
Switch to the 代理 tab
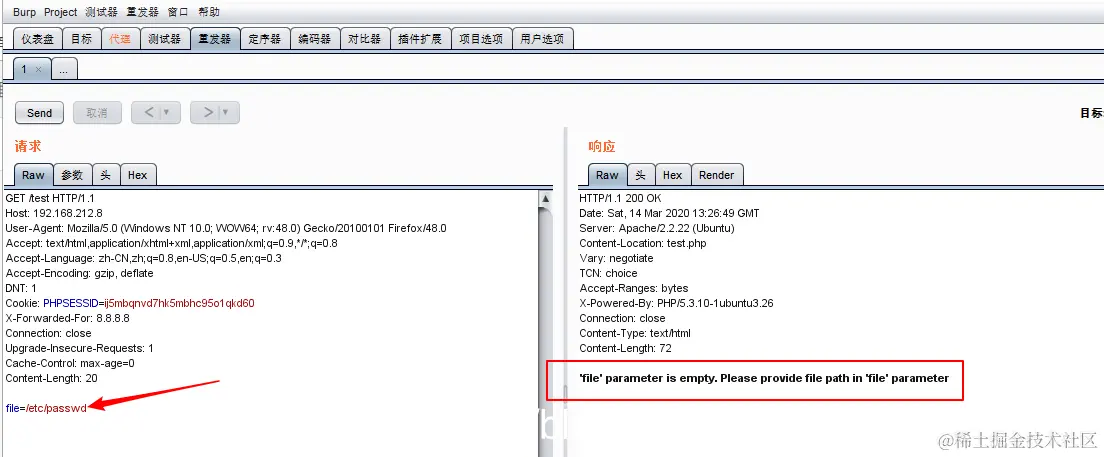[x=120, y=39]
